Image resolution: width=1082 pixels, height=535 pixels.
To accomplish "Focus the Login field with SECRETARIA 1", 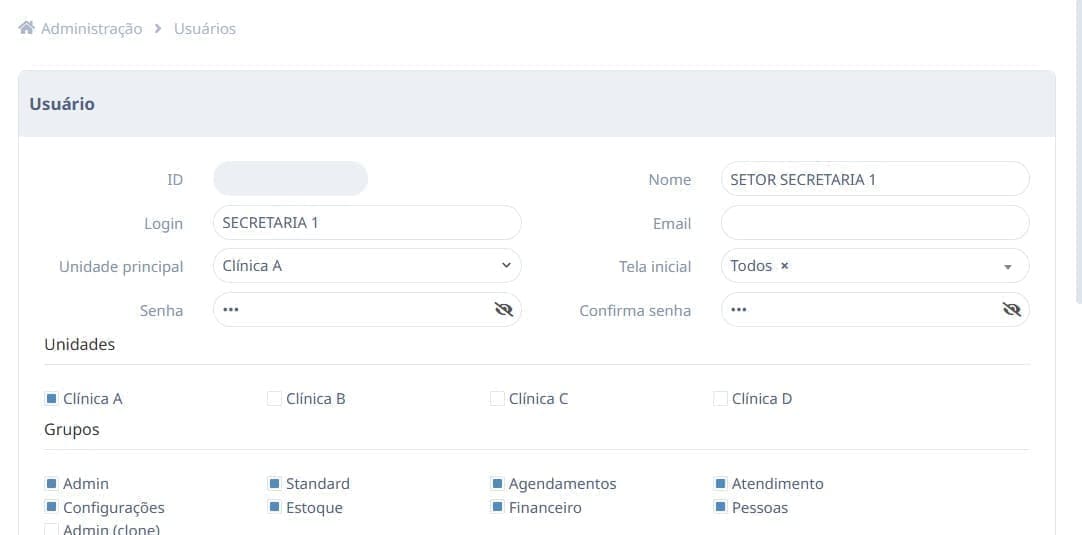I will click(367, 223).
